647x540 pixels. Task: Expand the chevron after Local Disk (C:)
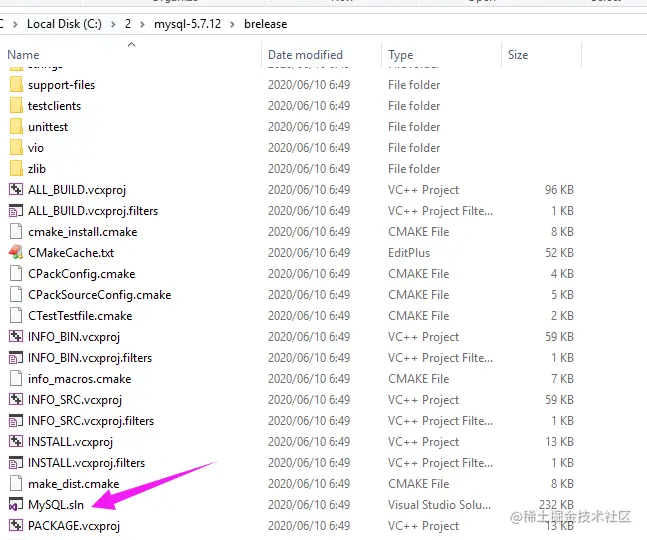click(113, 24)
